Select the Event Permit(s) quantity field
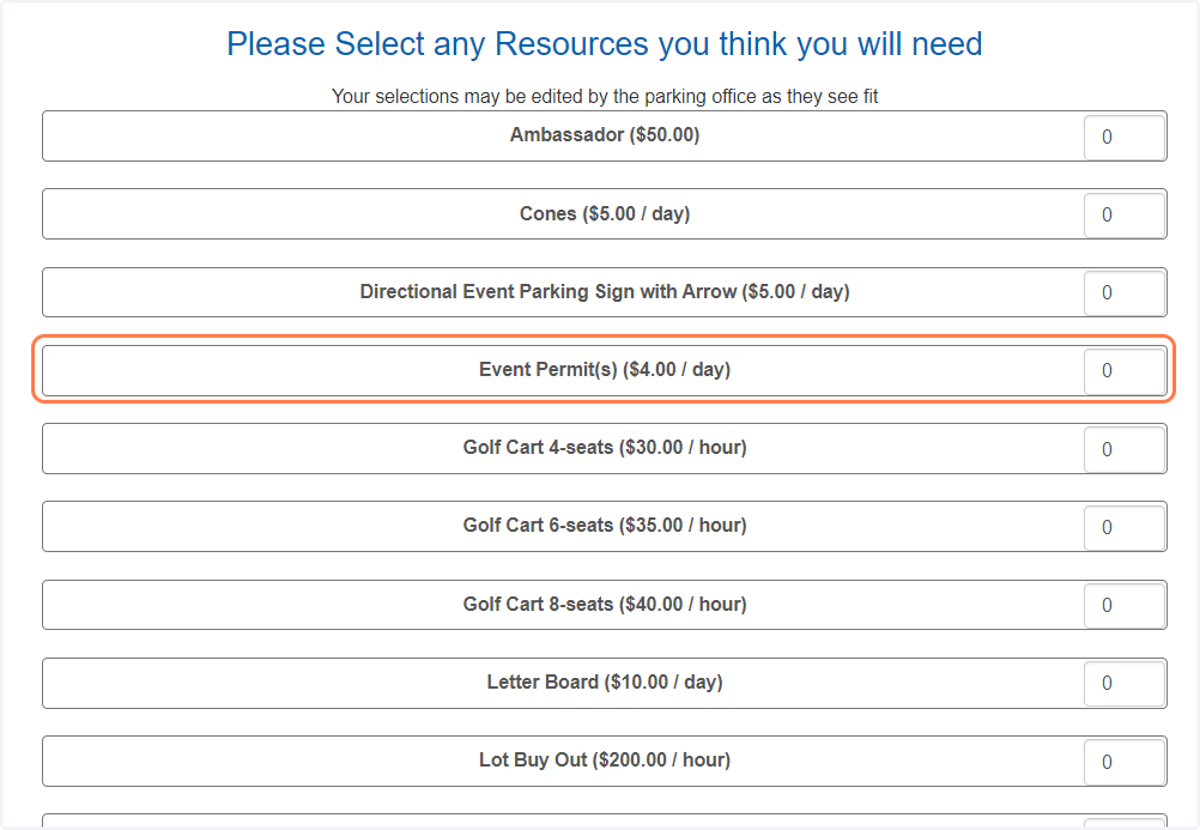This screenshot has height=830, width=1200. [1125, 371]
